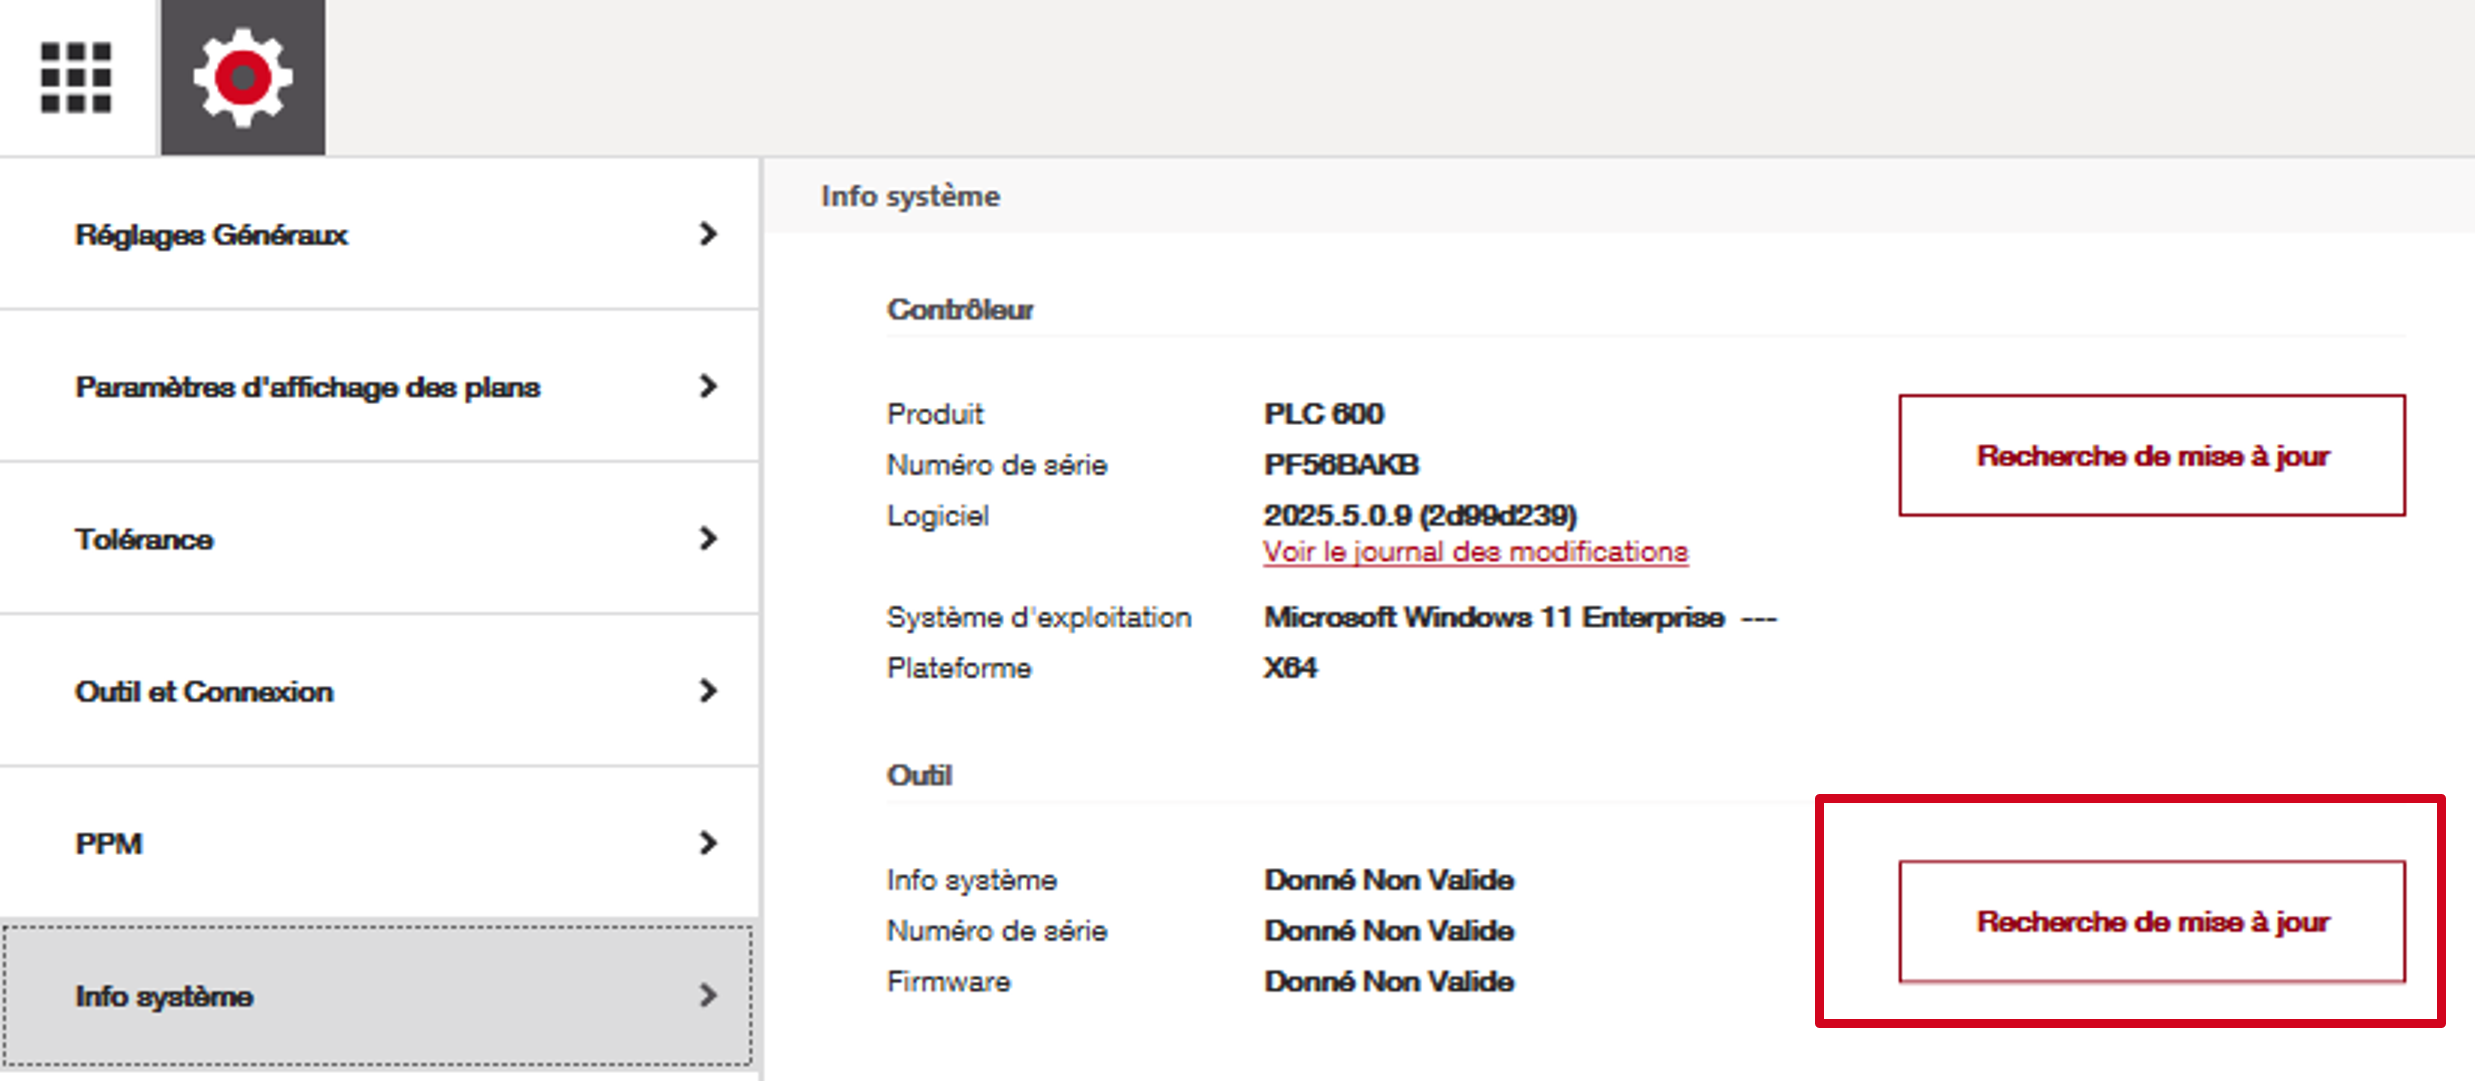Click controller Recherche de mise à jour button
This screenshot has height=1081, width=2475.
[x=2152, y=456]
